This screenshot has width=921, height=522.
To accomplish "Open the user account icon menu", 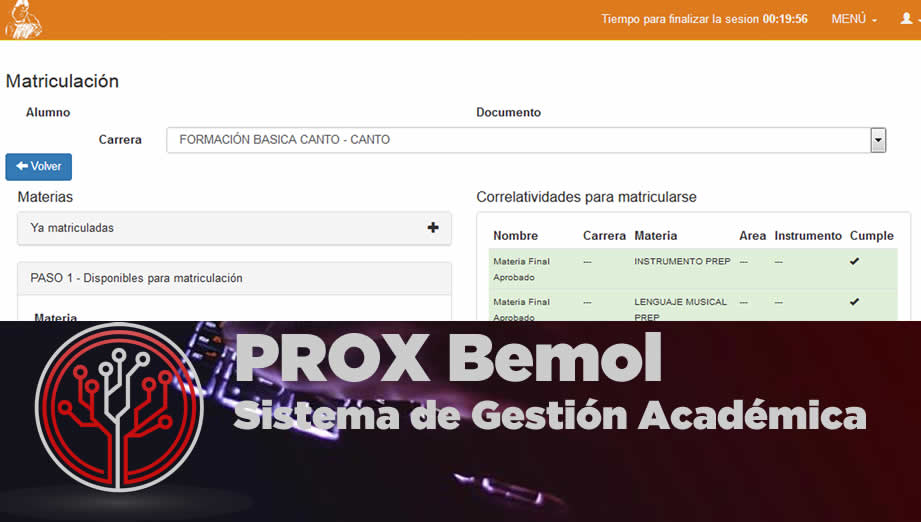I will pyautogui.click(x=908, y=19).
